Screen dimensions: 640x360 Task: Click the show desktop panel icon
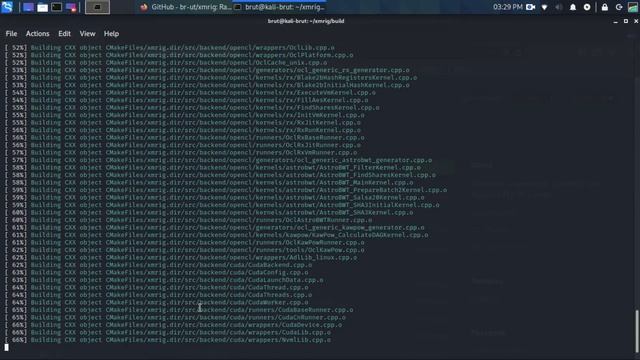tap(28, 7)
